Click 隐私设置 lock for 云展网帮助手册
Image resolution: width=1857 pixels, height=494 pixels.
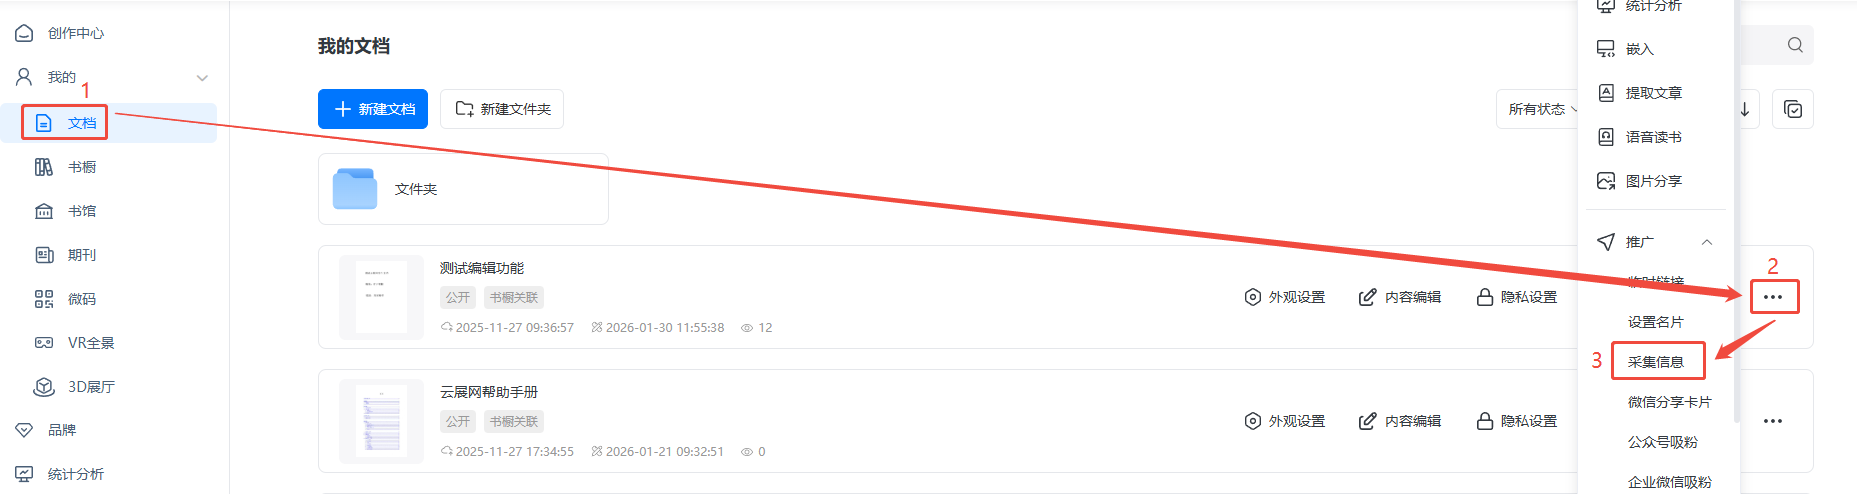point(1485,421)
